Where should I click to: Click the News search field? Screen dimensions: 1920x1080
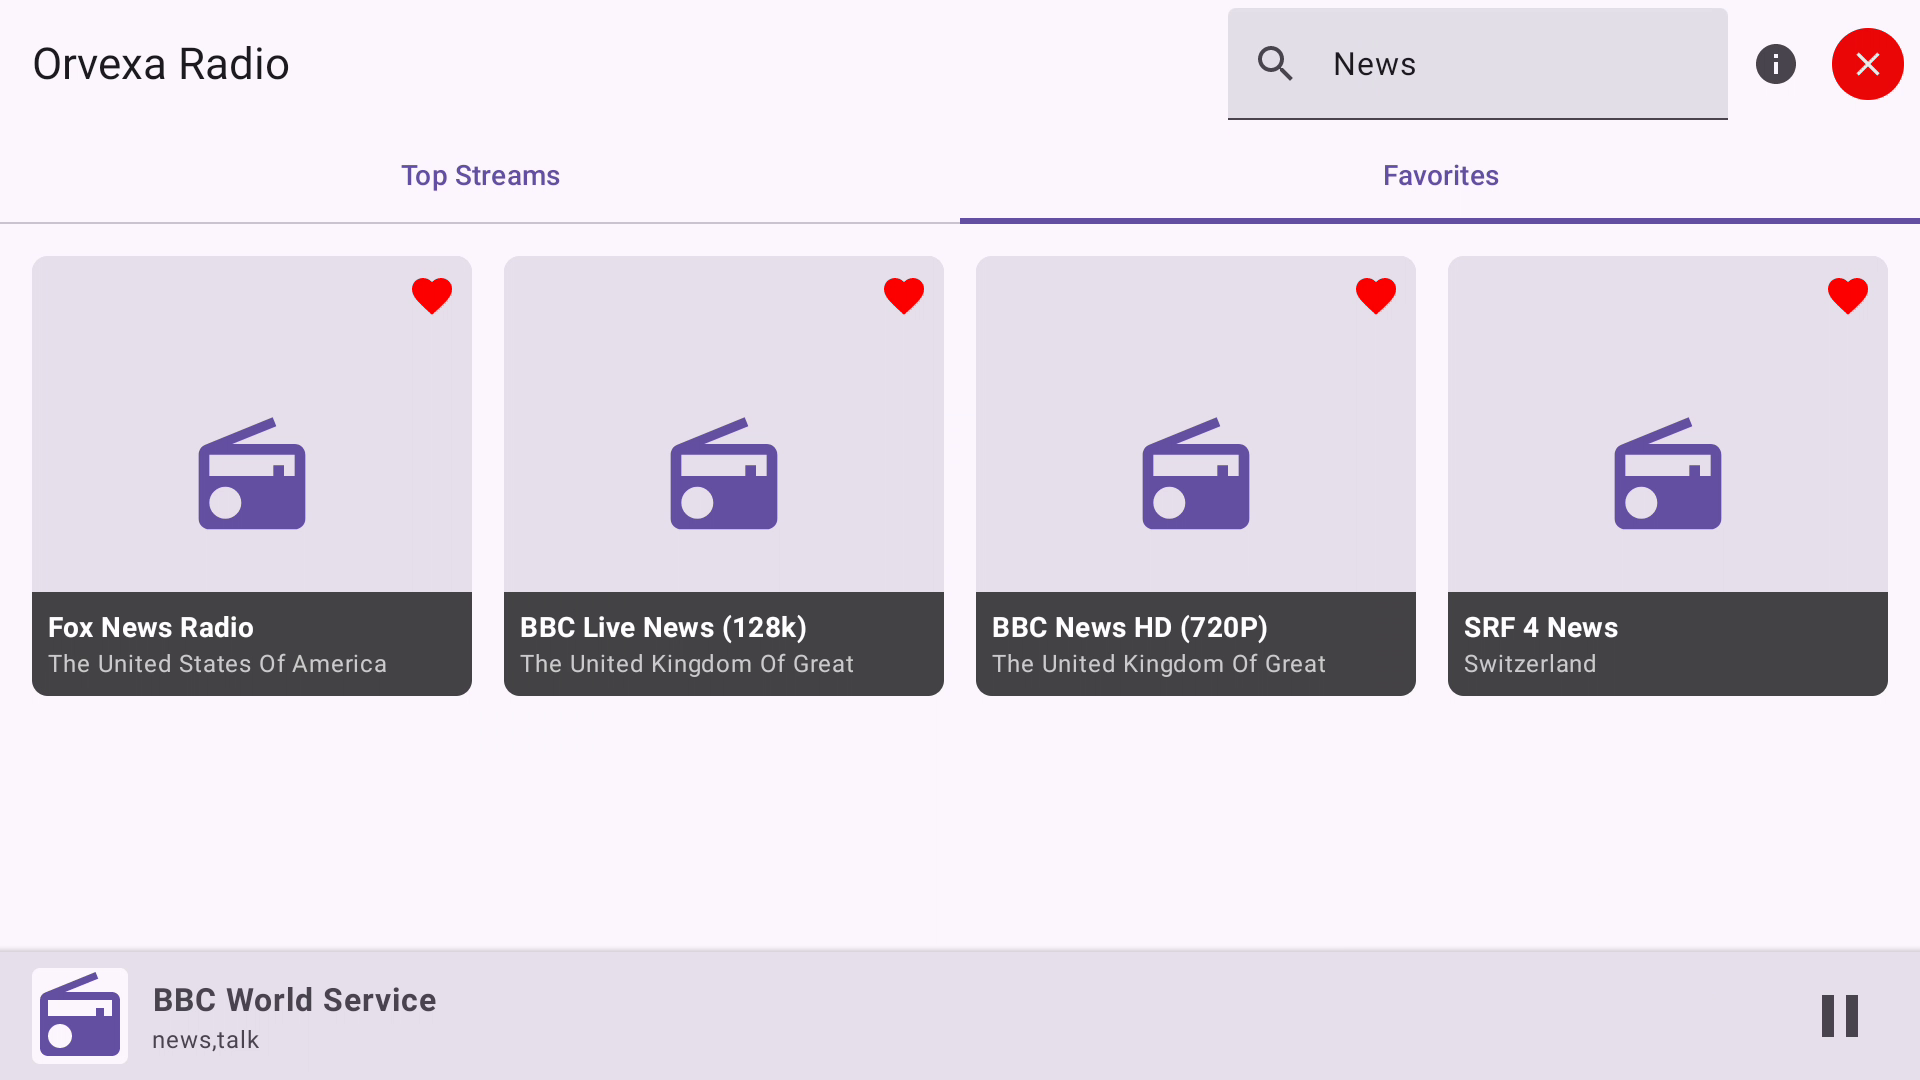coord(1478,64)
